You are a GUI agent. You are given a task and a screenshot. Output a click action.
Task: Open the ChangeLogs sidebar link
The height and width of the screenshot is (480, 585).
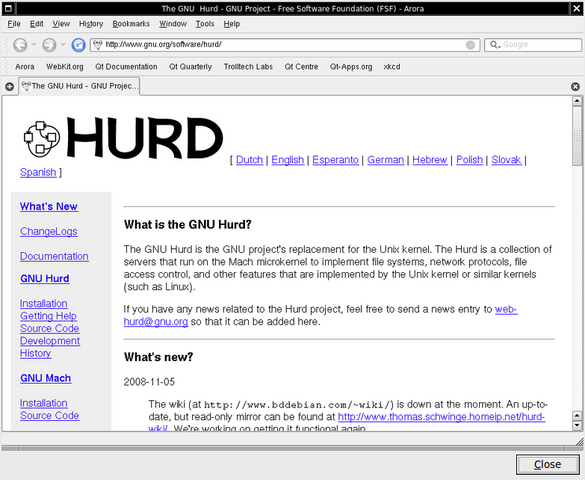[49, 232]
